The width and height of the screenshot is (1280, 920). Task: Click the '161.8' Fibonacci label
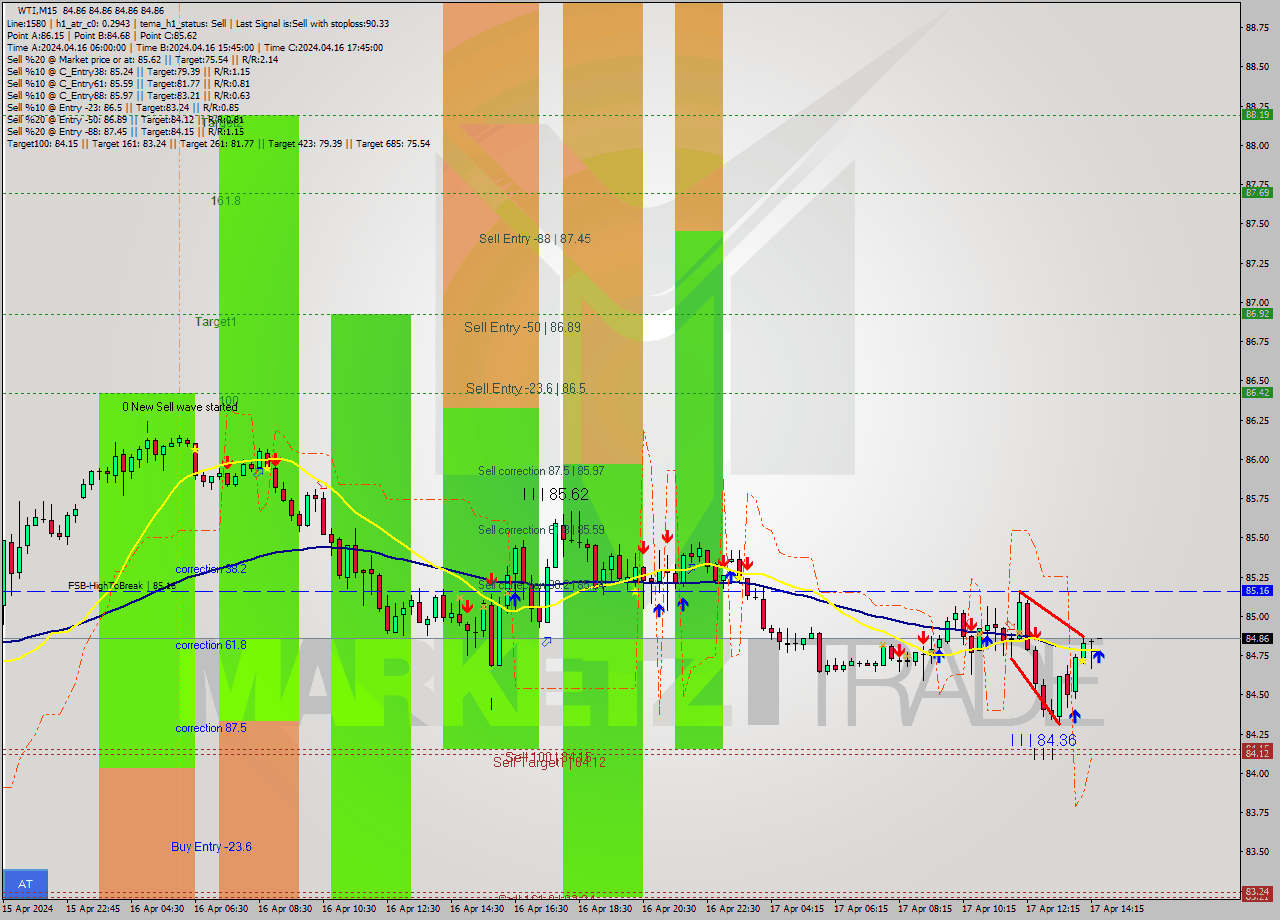(225, 200)
